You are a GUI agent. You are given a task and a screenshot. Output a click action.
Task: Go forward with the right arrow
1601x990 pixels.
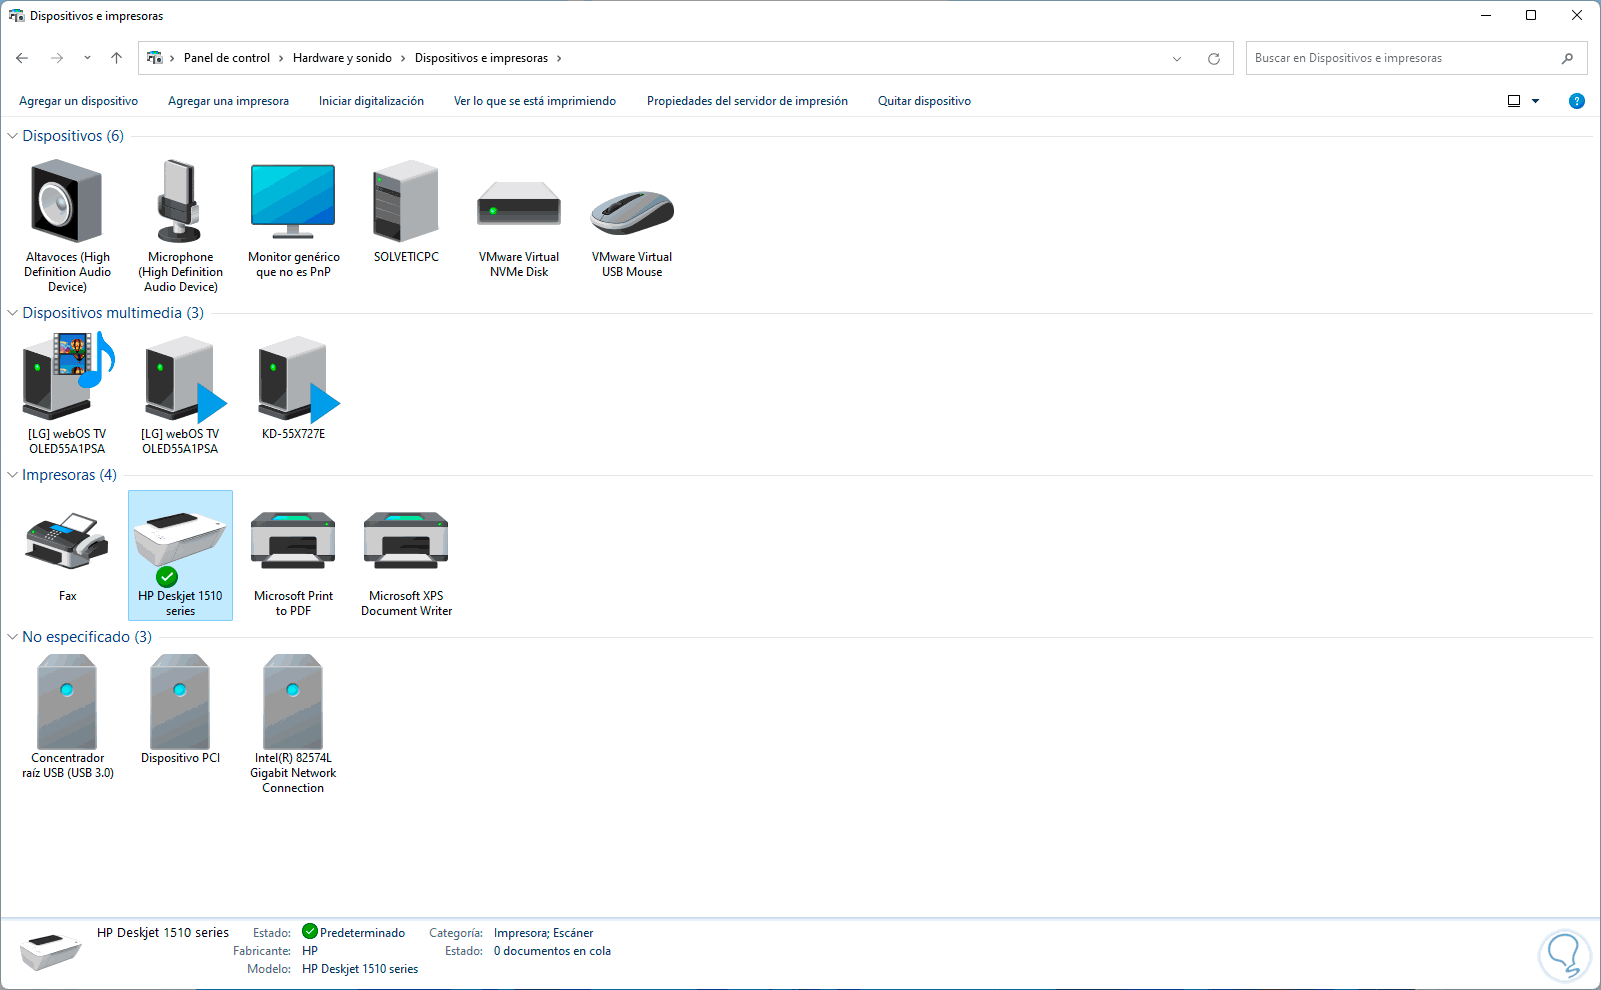pyautogui.click(x=57, y=58)
